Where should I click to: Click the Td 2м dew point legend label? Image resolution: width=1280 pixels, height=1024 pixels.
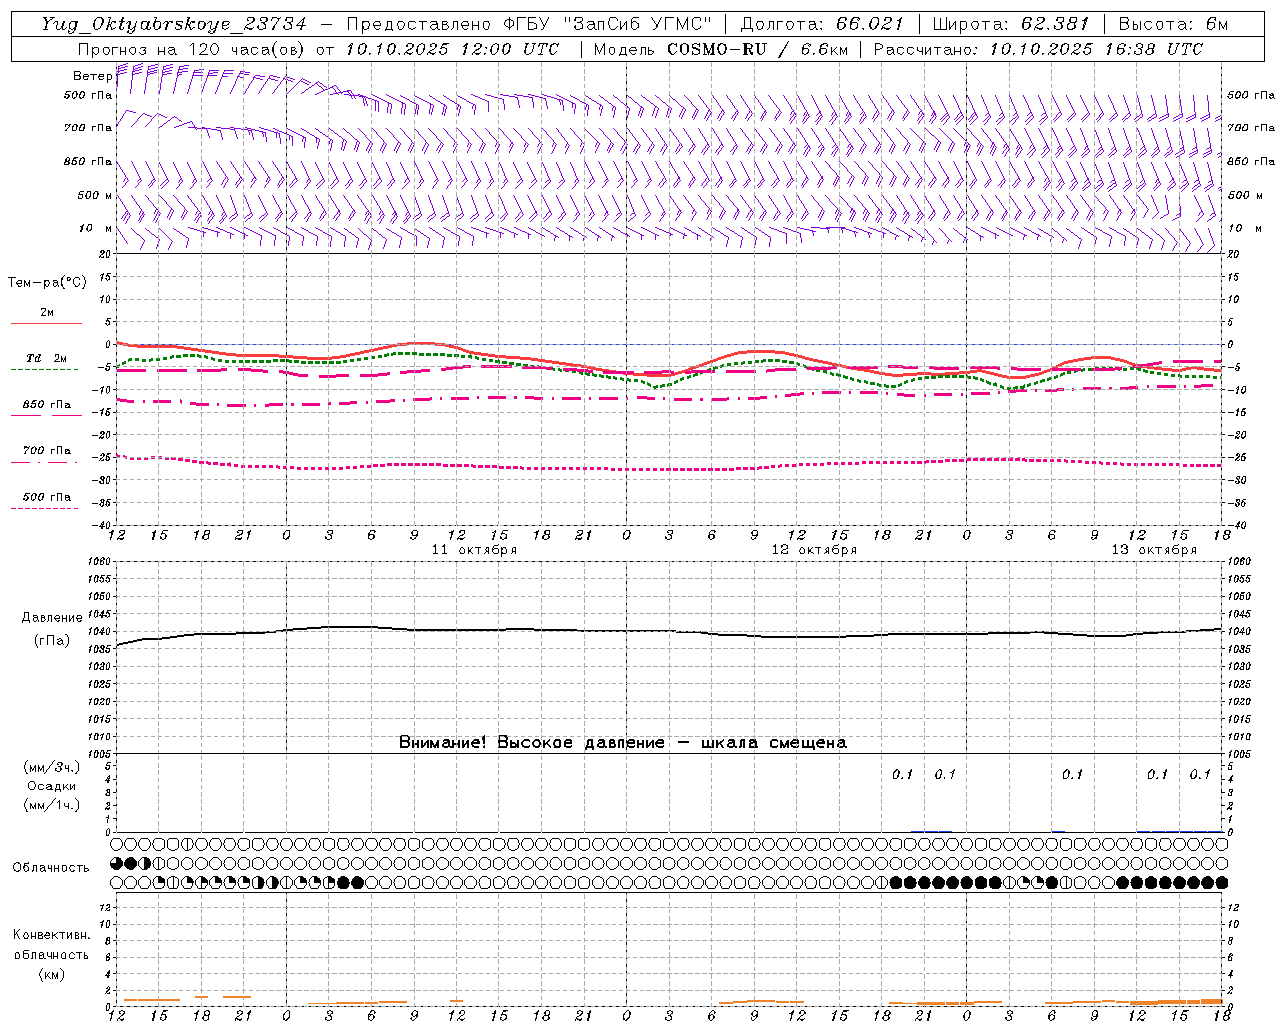coord(46,358)
